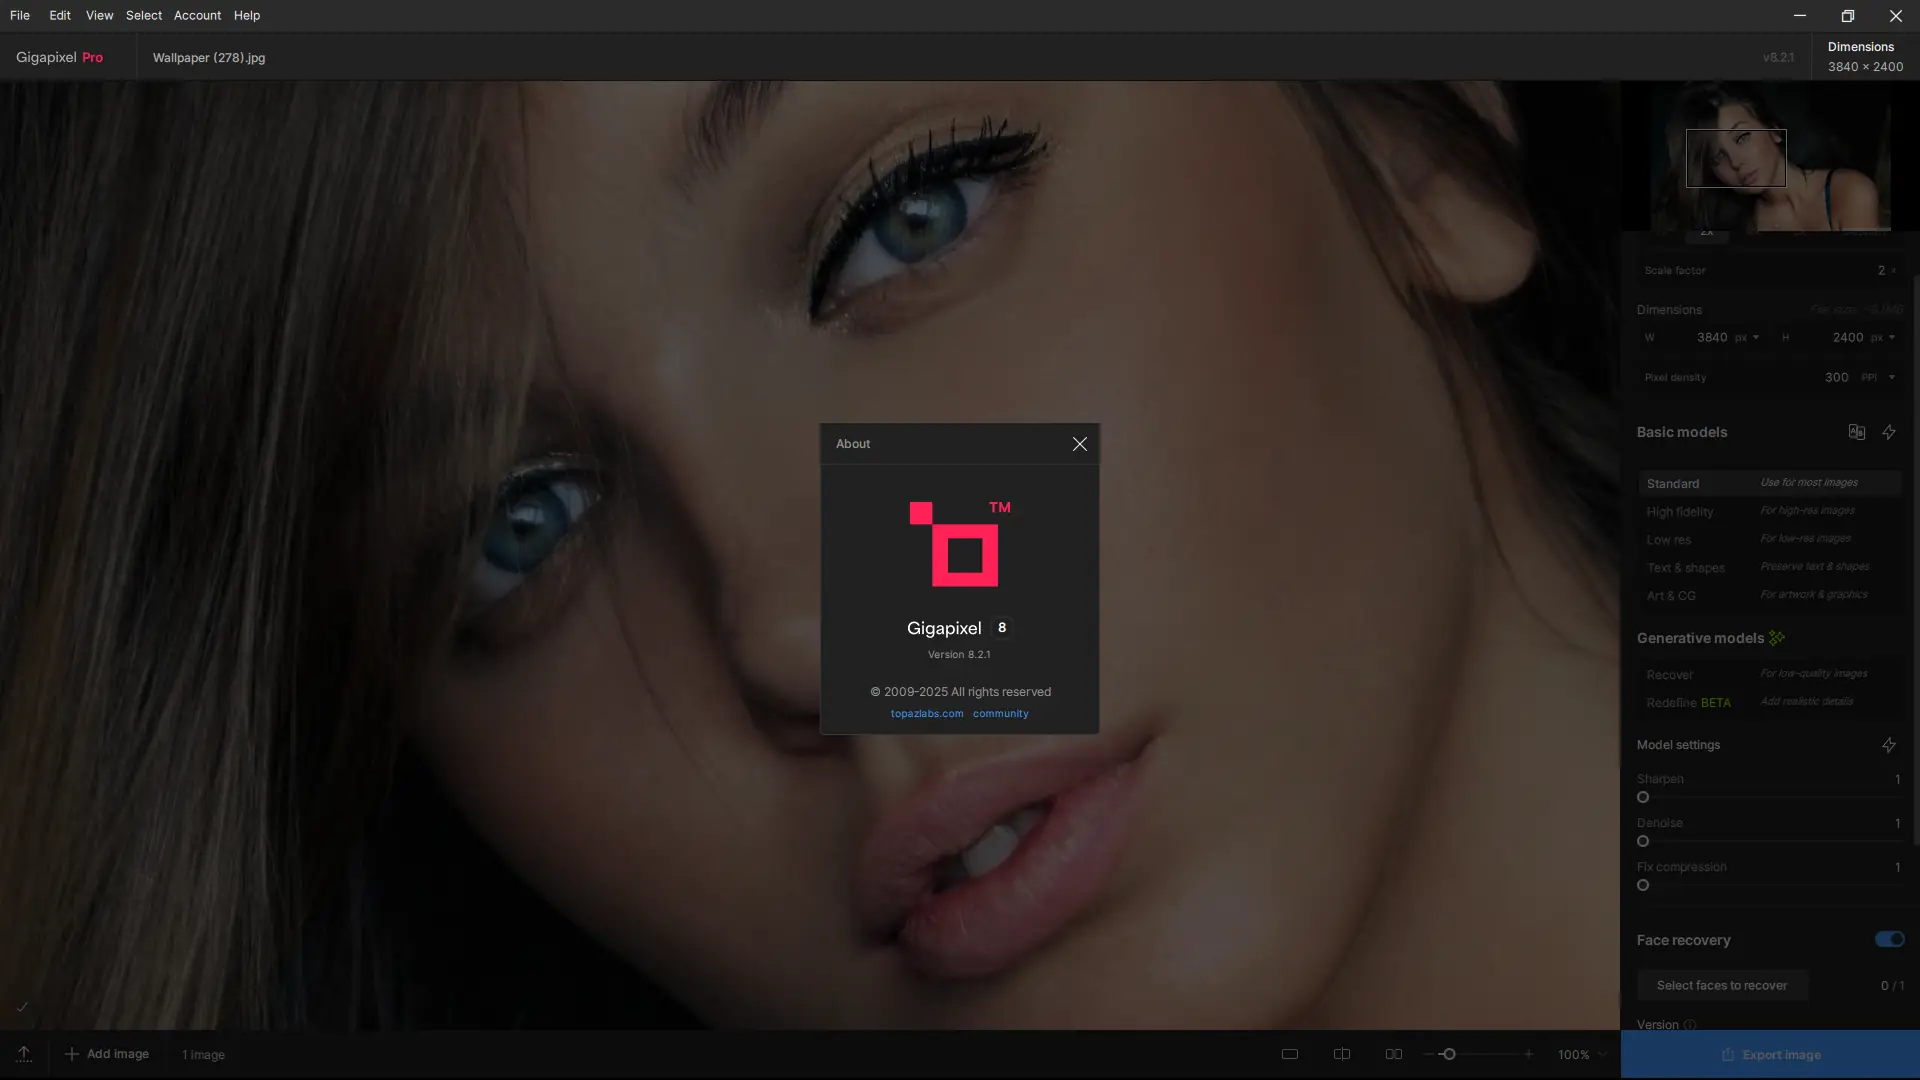The height and width of the screenshot is (1080, 1920).
Task: Close the About dialog
Action: point(1079,444)
